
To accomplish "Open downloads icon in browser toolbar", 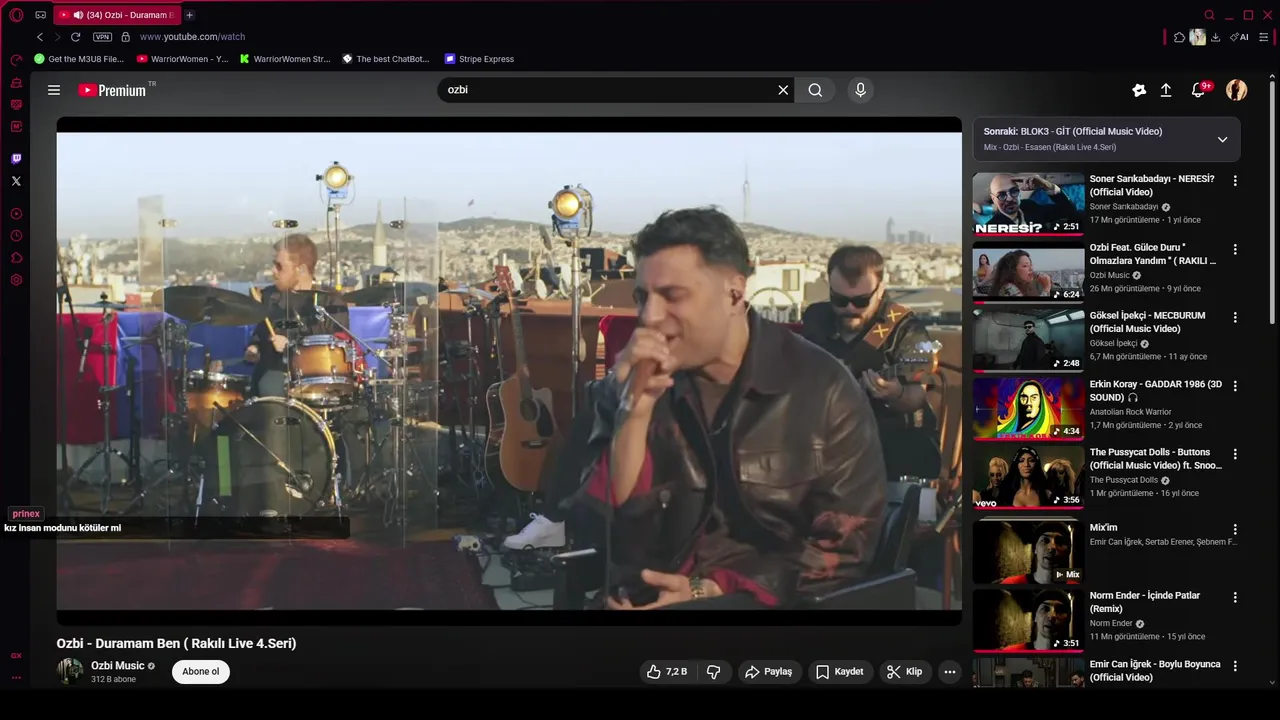I will (1215, 37).
